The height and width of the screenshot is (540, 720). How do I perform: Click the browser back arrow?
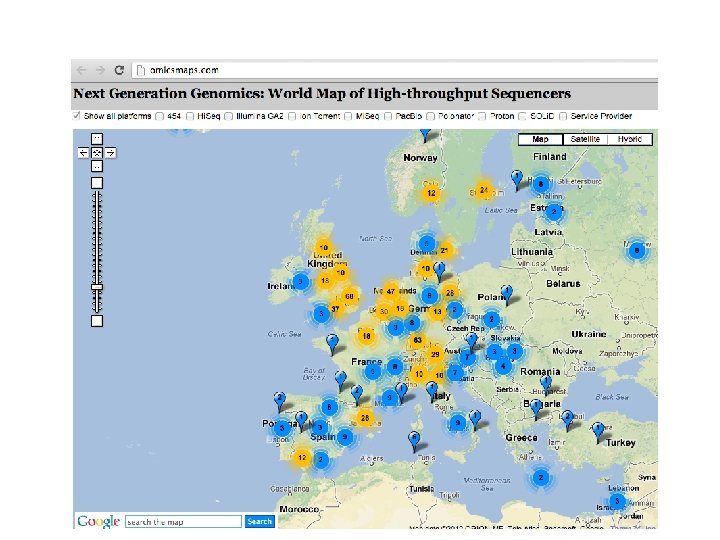pyautogui.click(x=81, y=70)
